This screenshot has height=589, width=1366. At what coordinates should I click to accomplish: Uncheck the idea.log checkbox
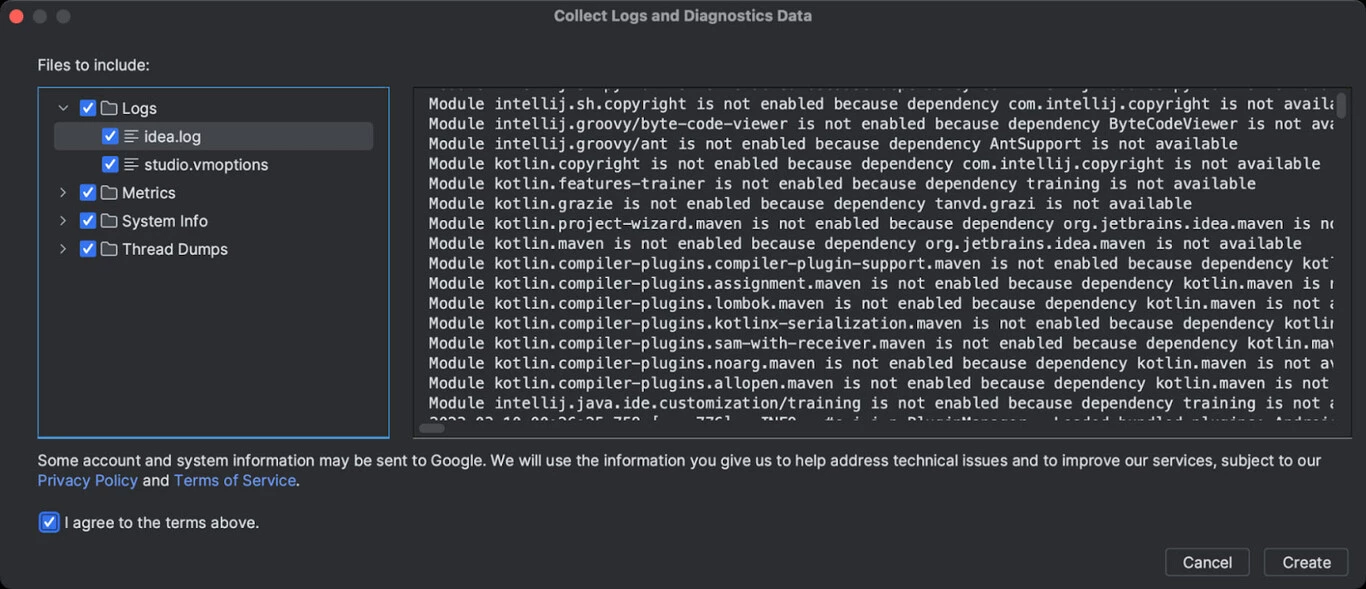pyautogui.click(x=110, y=136)
